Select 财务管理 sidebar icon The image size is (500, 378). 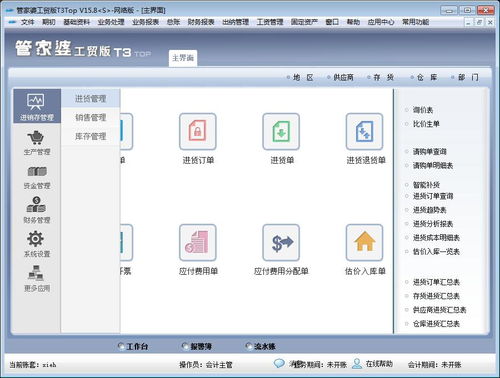36,205
